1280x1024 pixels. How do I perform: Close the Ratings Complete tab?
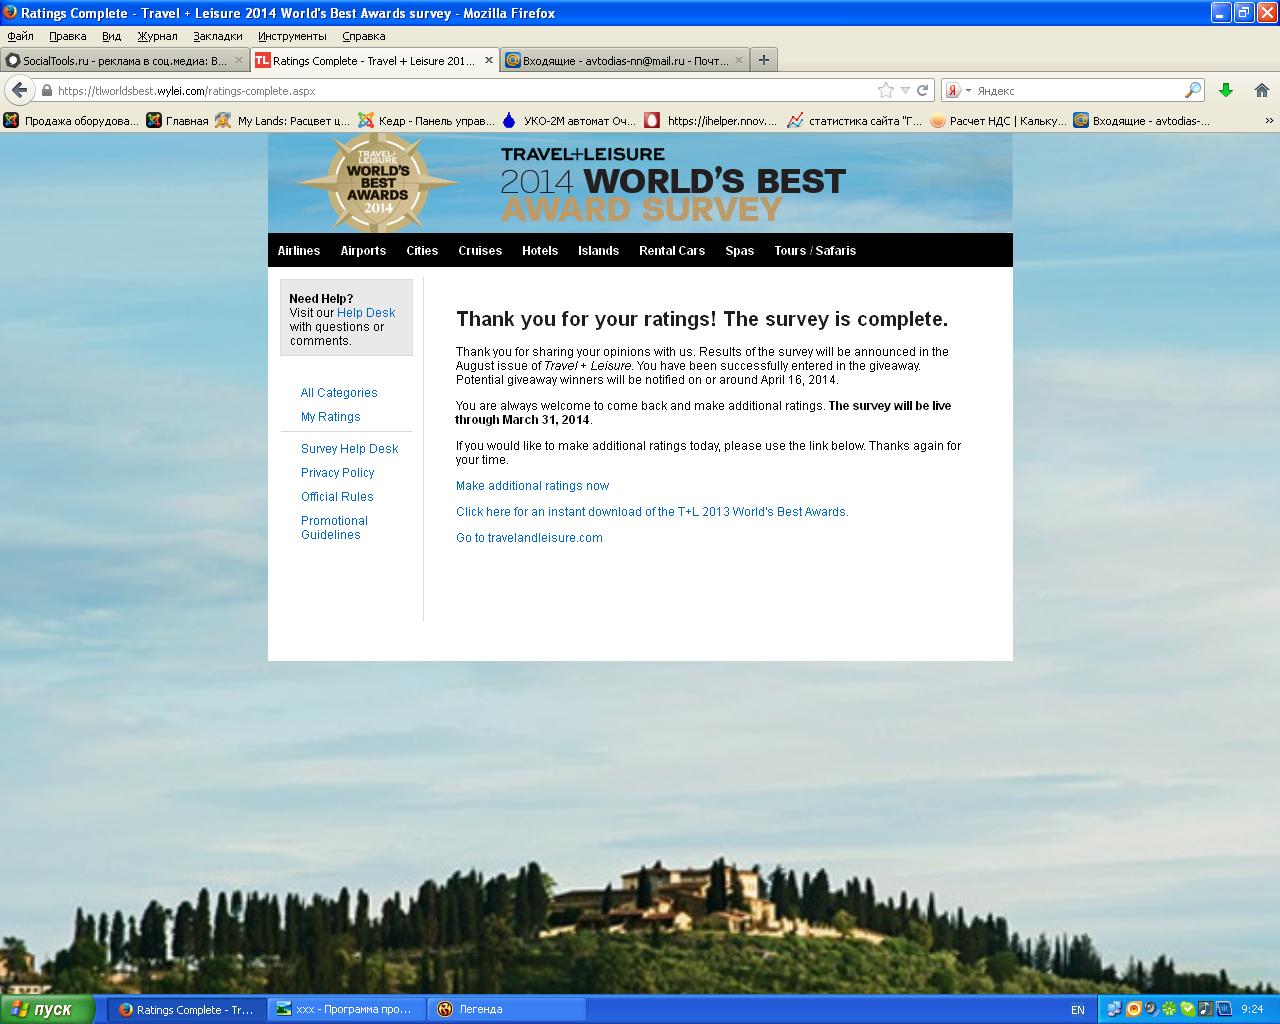pos(489,60)
